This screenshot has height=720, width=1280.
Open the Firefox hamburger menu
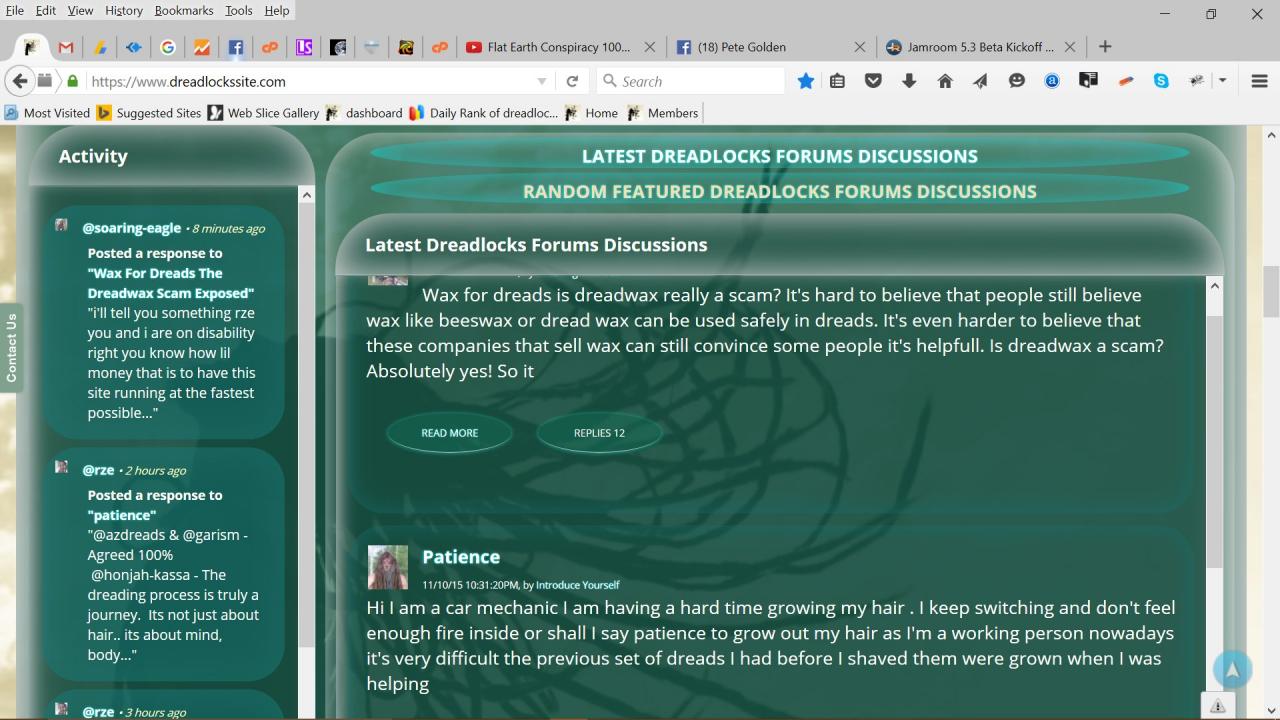1259,81
